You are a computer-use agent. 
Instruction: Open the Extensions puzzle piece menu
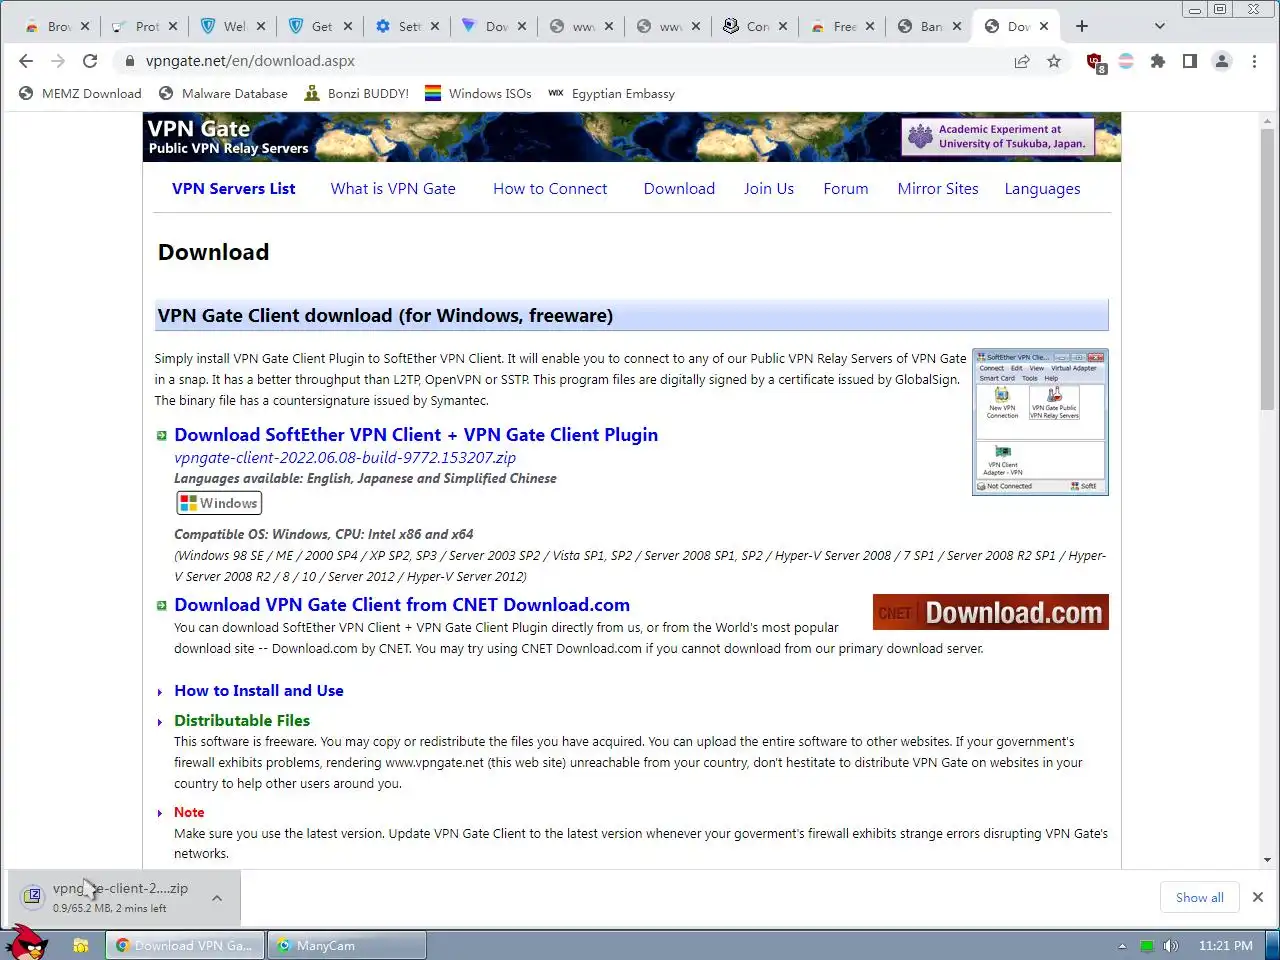[x=1158, y=61]
